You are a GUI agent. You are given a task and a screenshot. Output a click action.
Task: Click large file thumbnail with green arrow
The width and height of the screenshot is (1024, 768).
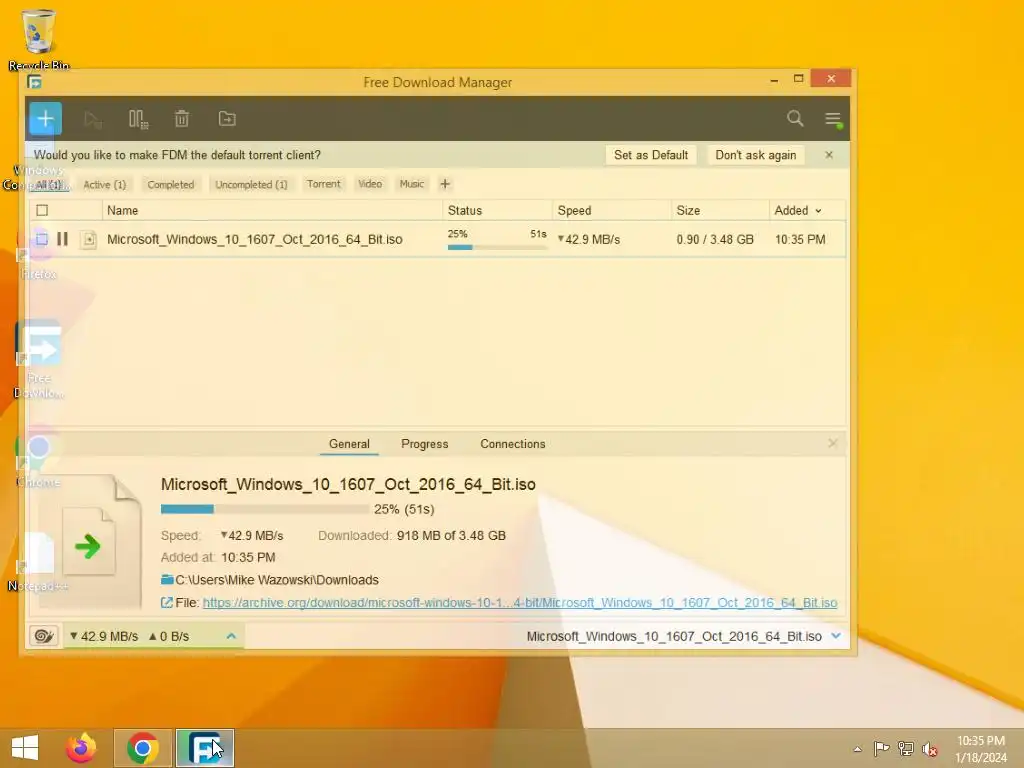90,542
